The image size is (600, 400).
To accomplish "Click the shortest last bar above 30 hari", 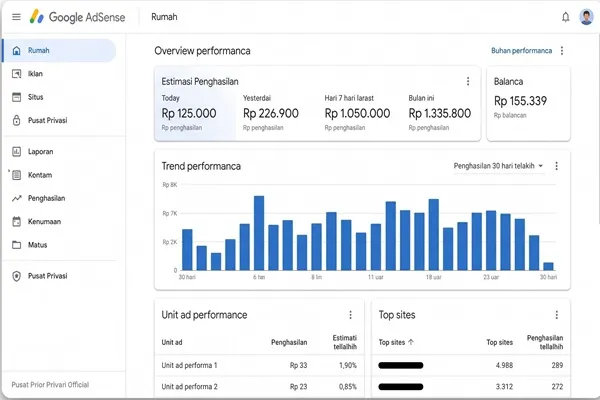I will [x=548, y=266].
